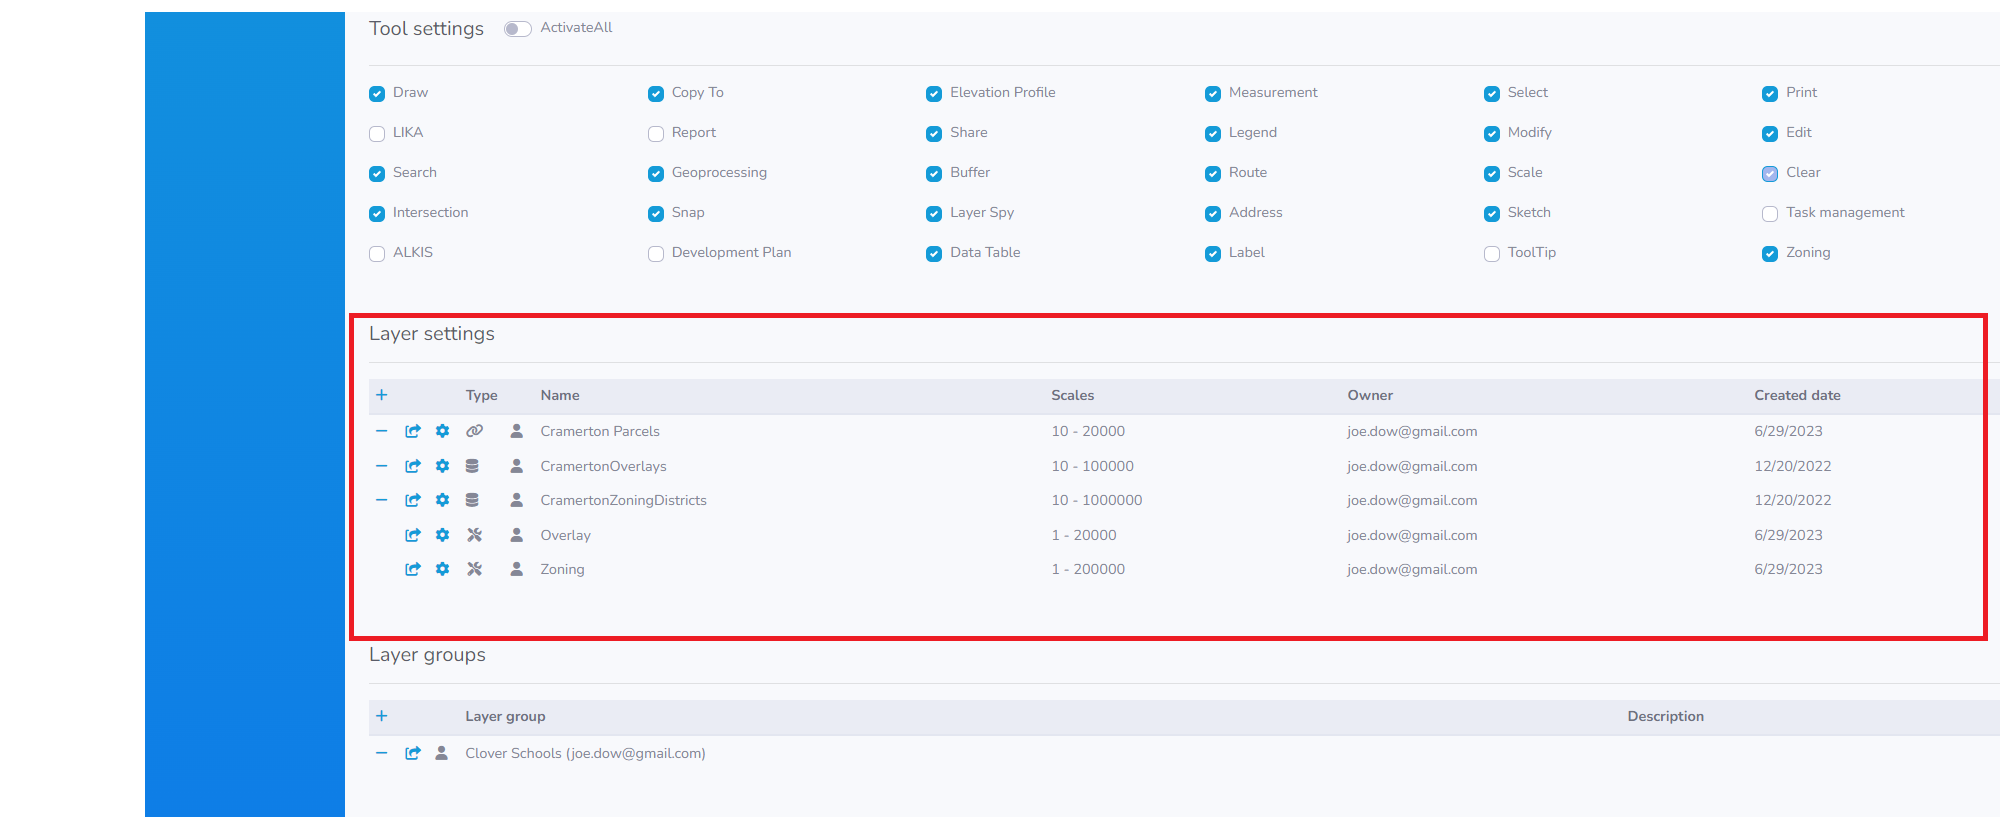Viewport: 2000px width, 817px height.
Task: Share the Clover Schools layer group
Action: 412,753
